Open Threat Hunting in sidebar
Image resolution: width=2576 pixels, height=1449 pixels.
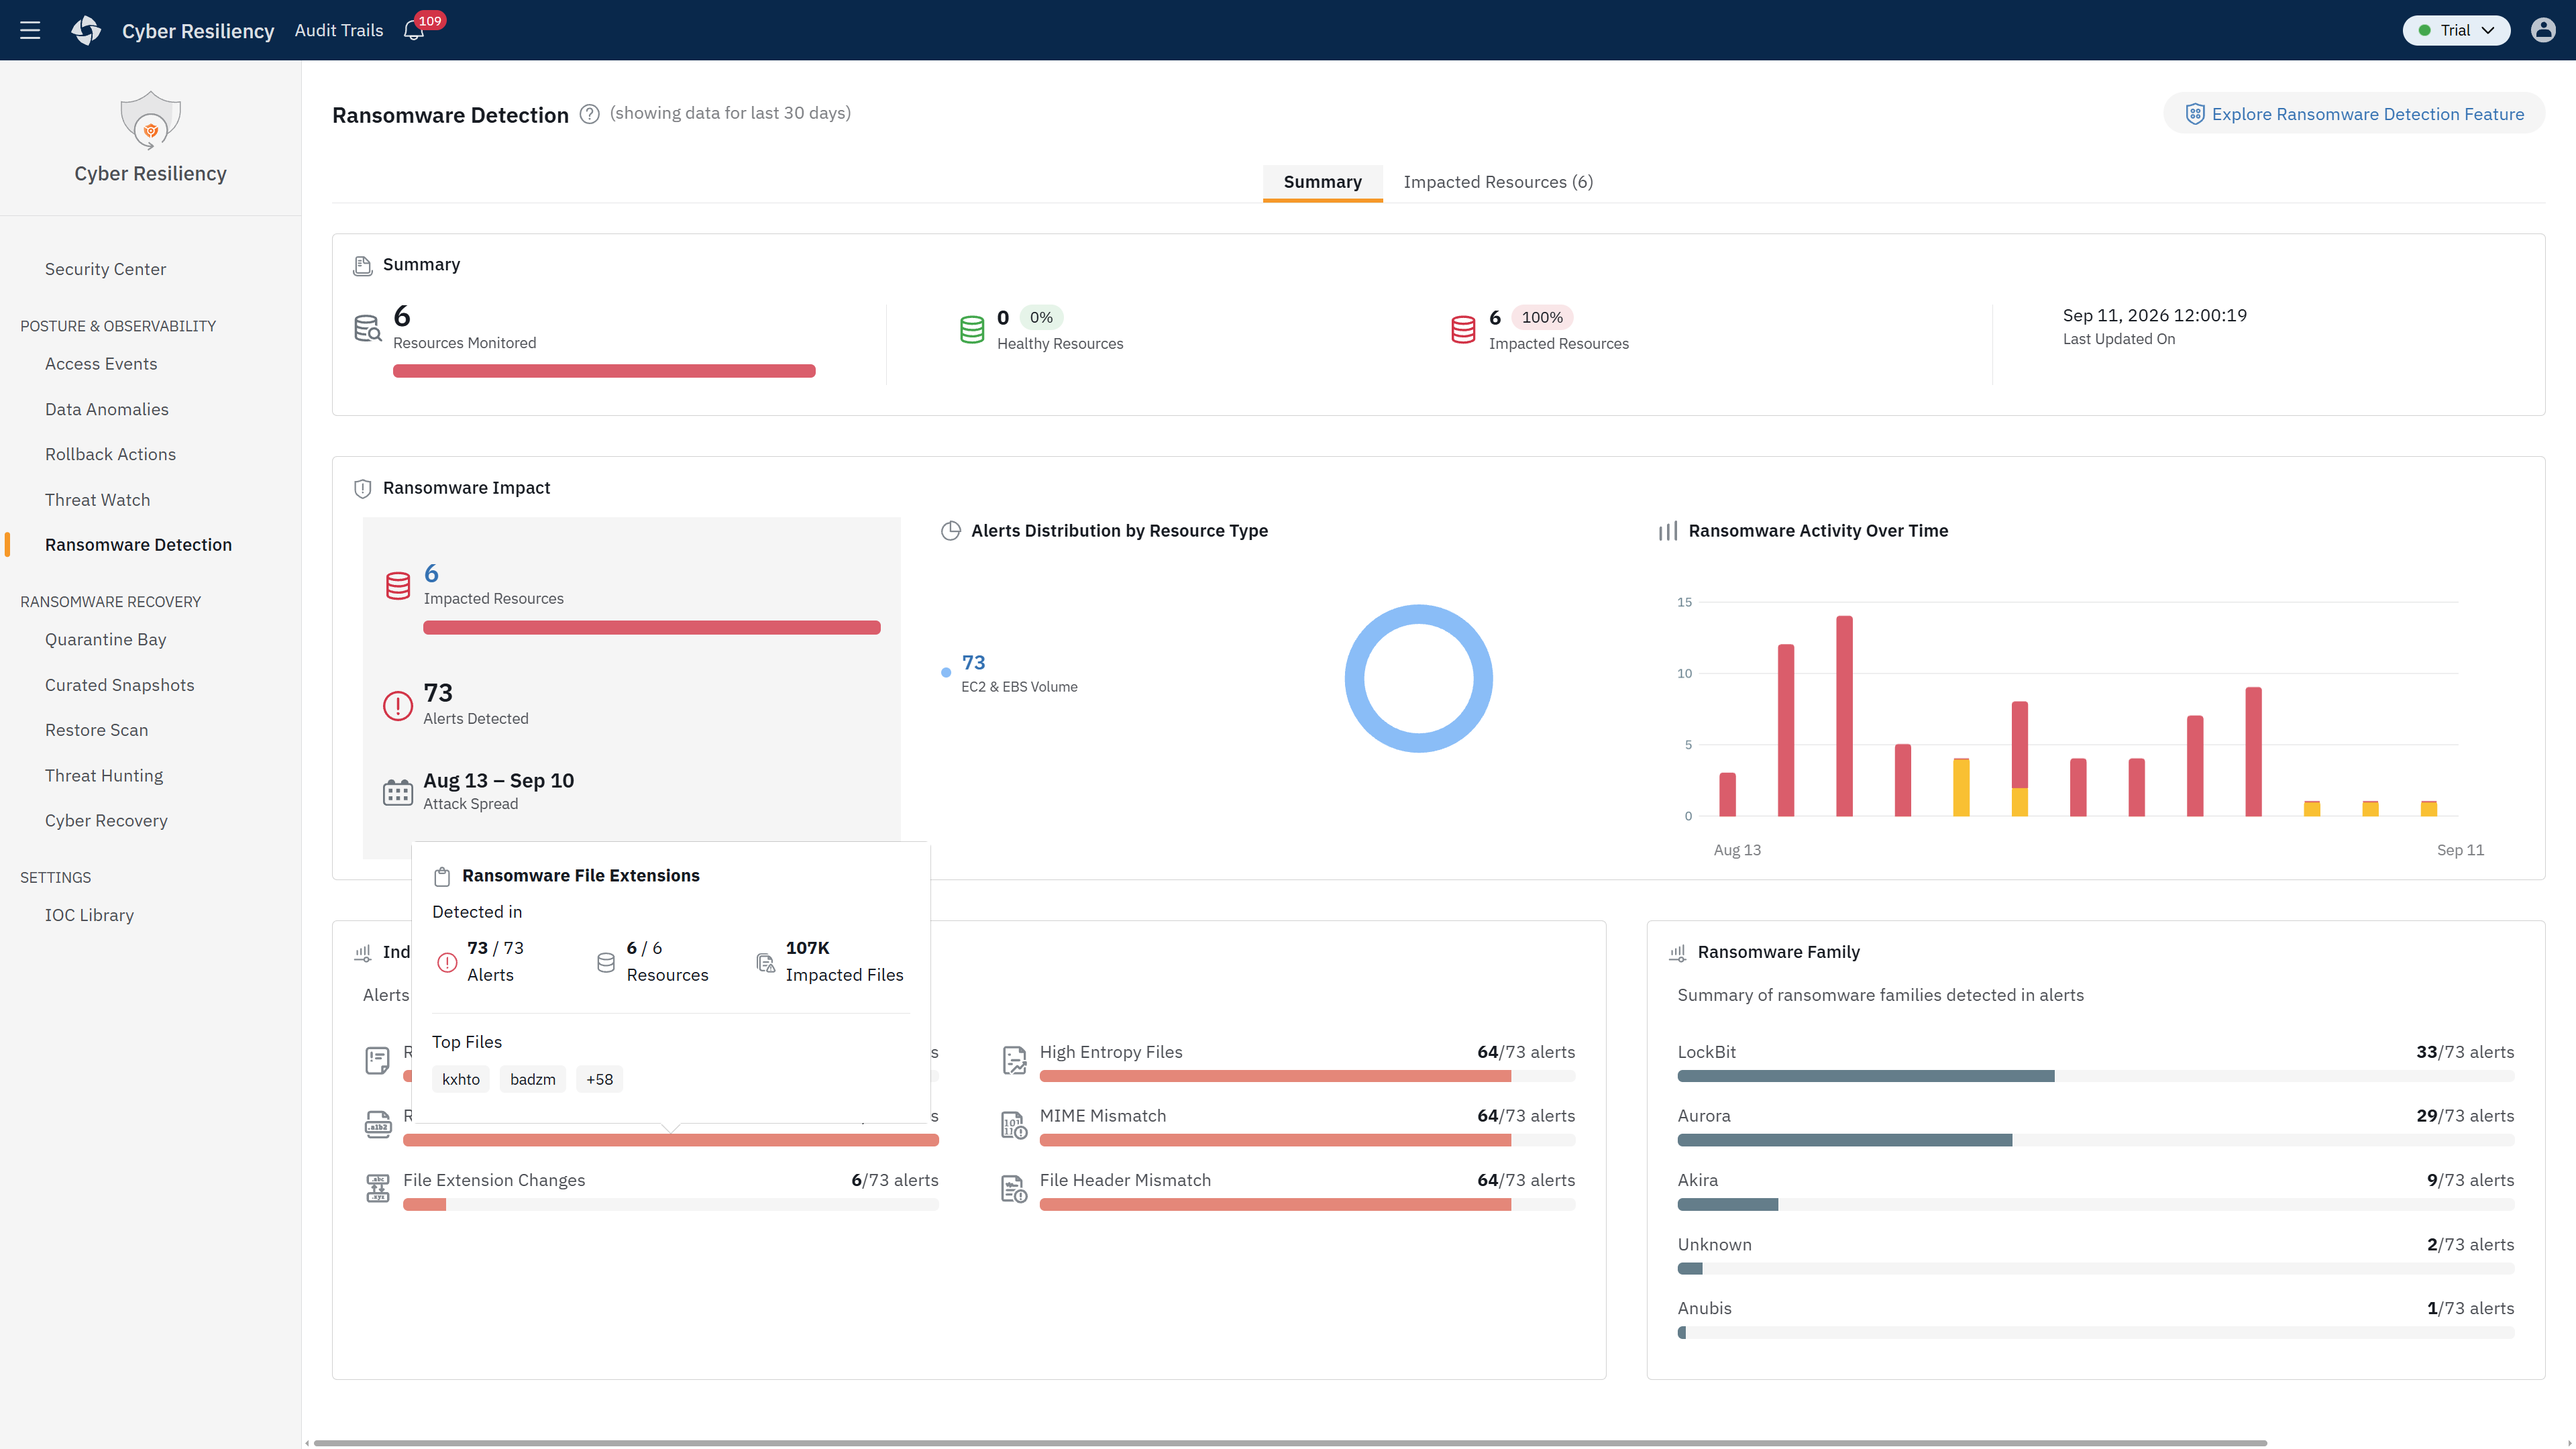(x=104, y=776)
